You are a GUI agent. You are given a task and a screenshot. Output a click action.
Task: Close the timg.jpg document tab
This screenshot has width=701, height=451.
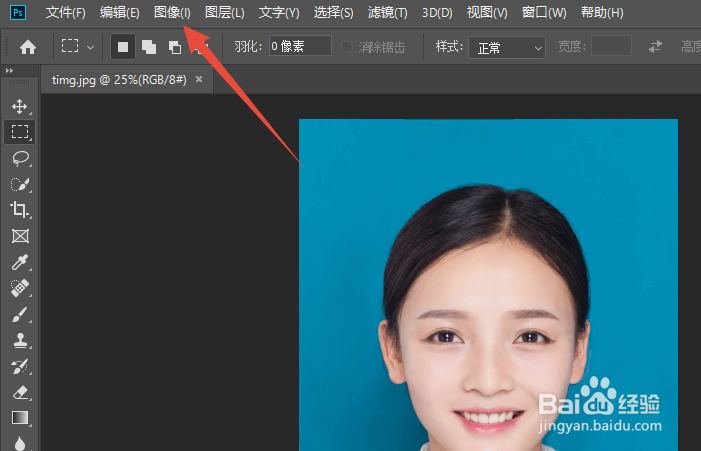click(x=199, y=79)
